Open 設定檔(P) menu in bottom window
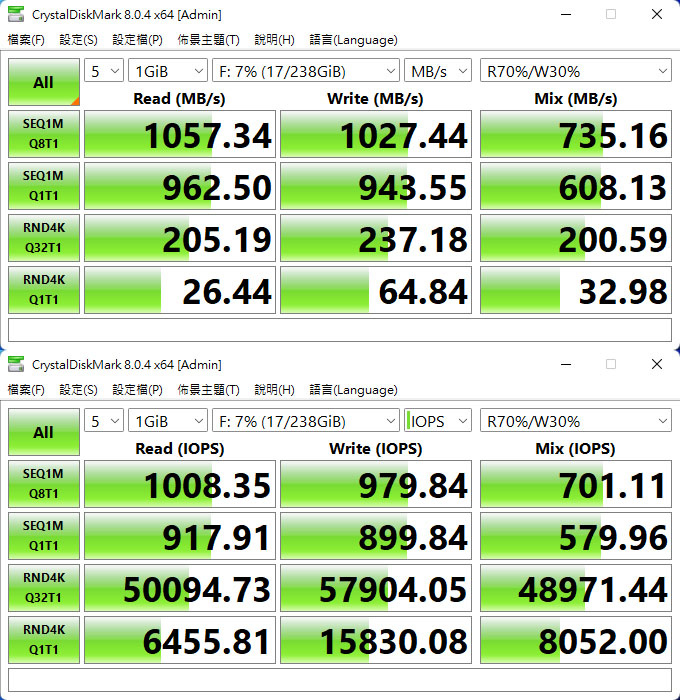680x700 pixels. 137,390
